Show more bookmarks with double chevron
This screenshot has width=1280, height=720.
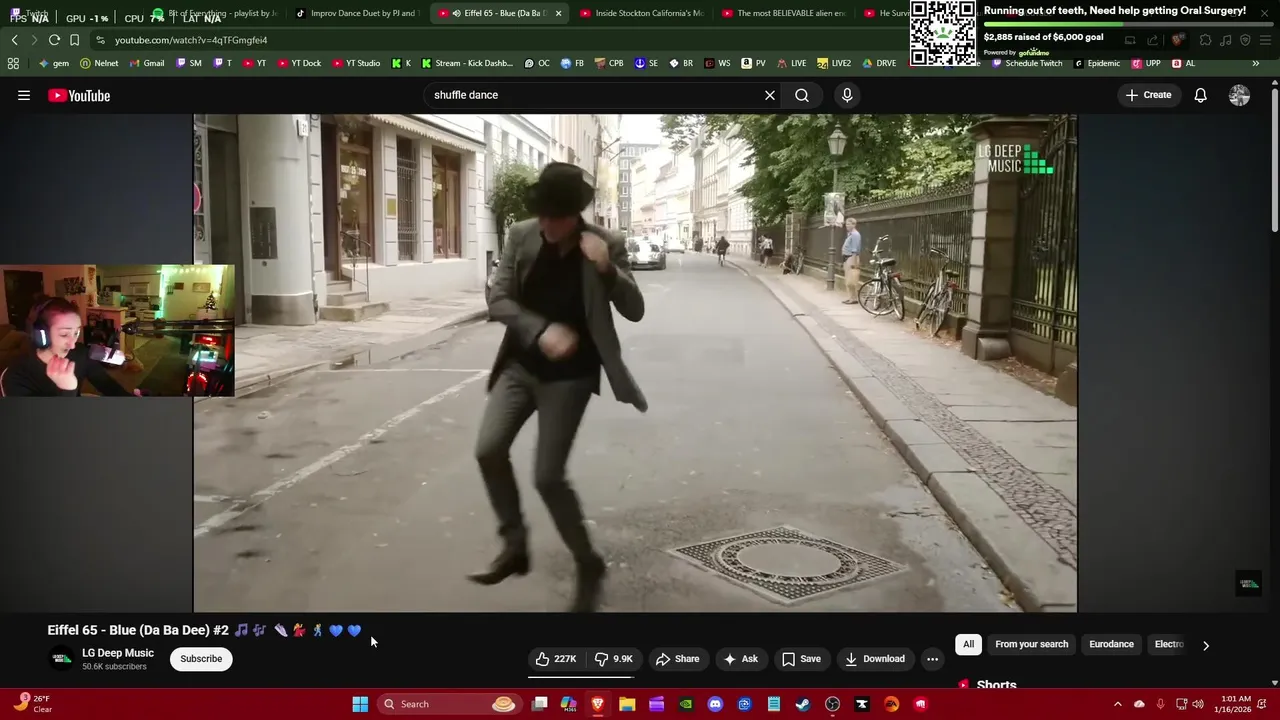tap(1255, 63)
